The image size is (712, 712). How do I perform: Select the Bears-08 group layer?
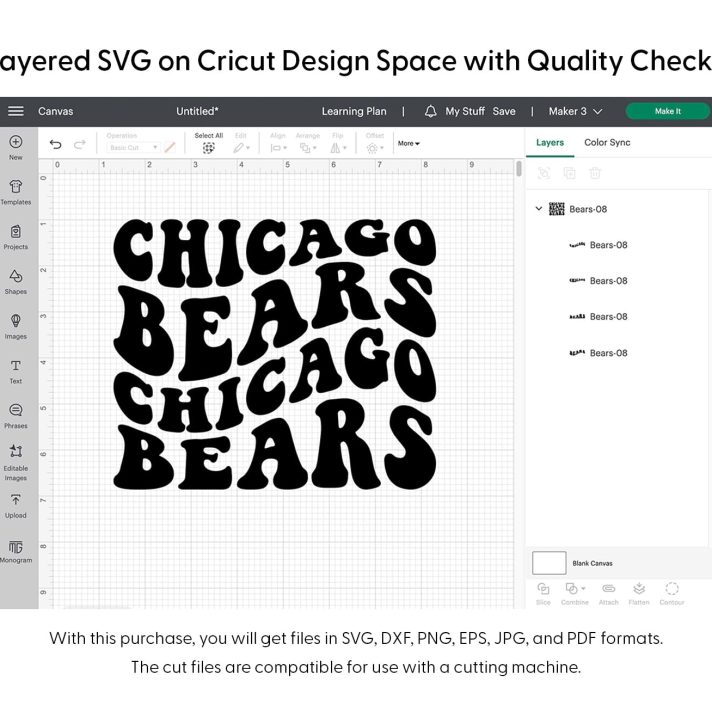588,209
